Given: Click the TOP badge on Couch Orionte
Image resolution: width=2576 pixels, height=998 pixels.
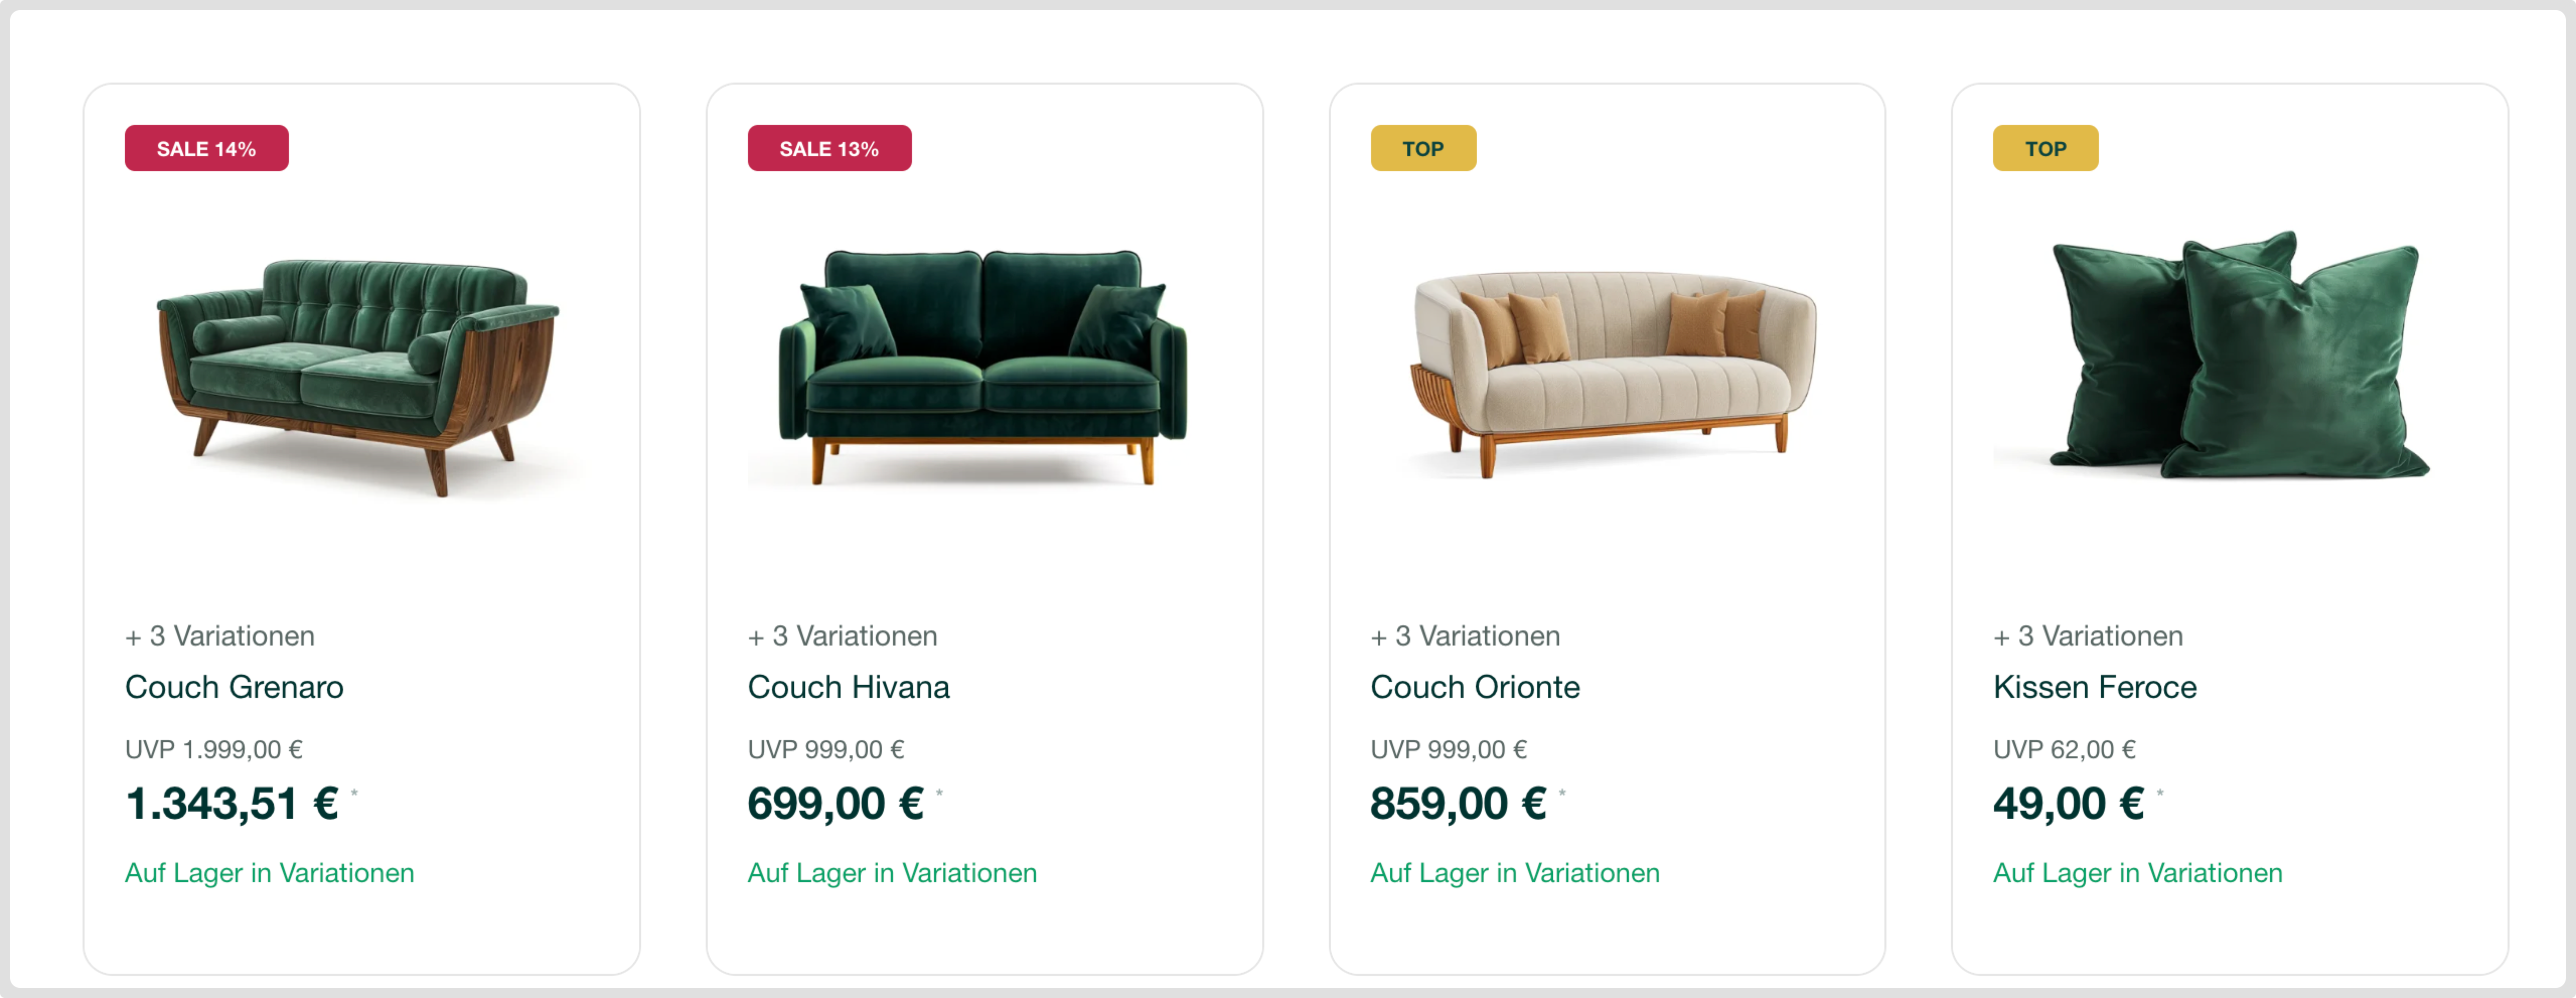Looking at the screenshot, I should pos(1422,148).
